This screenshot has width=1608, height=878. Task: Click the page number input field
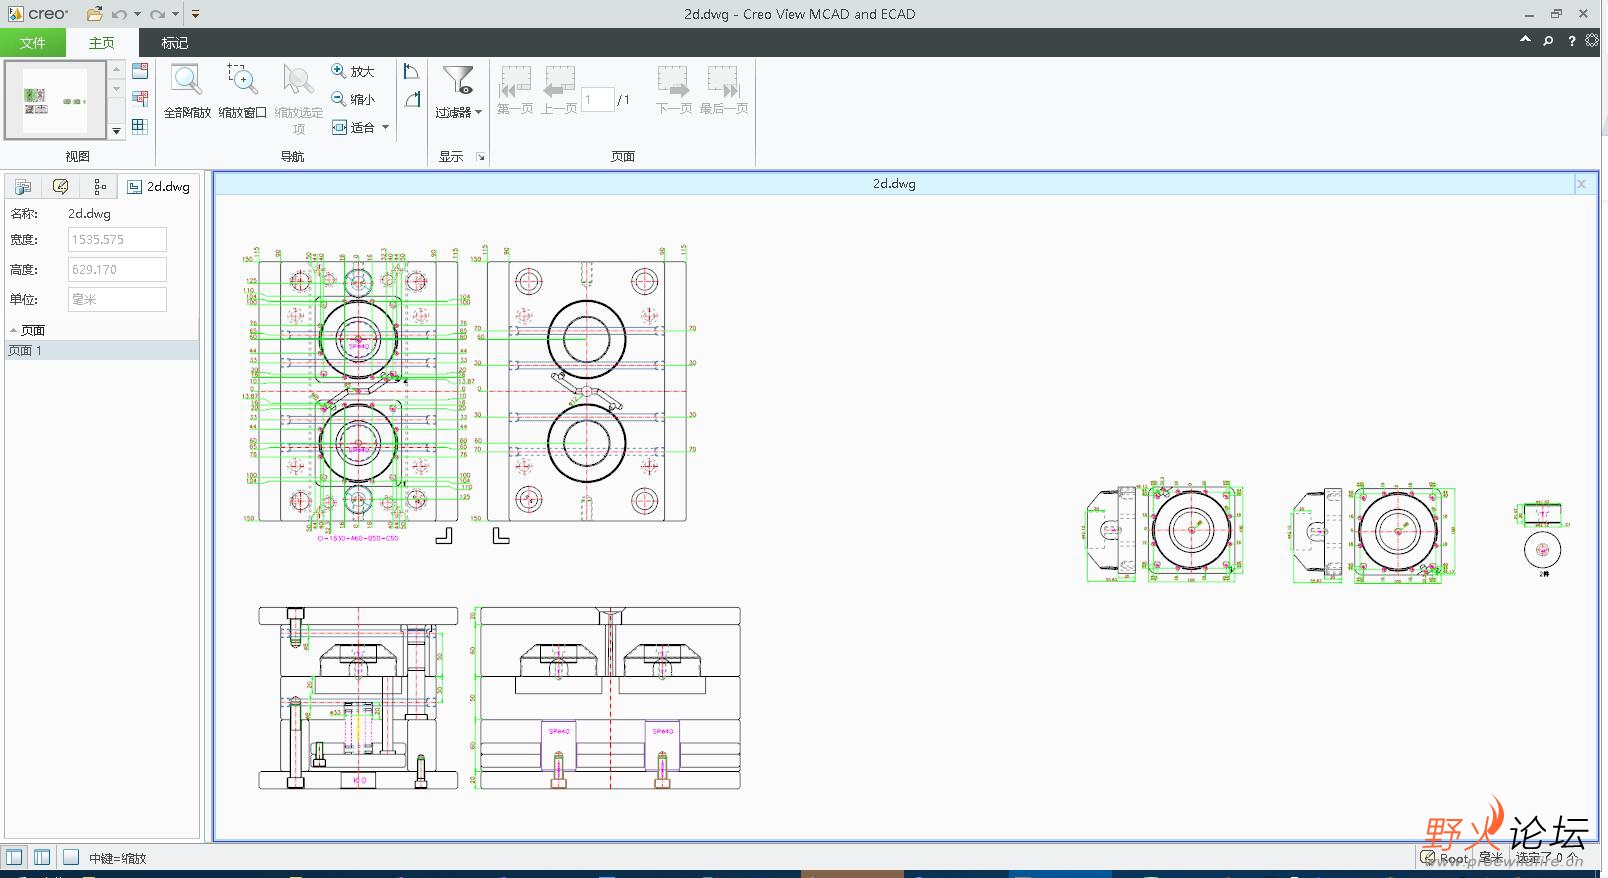click(x=597, y=99)
